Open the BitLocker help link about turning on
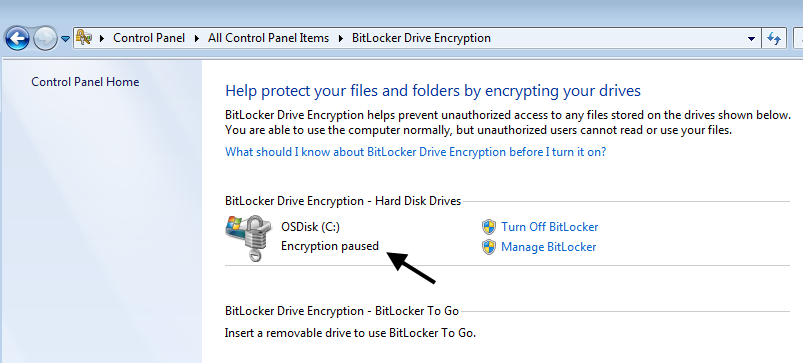The image size is (803, 363). click(416, 152)
